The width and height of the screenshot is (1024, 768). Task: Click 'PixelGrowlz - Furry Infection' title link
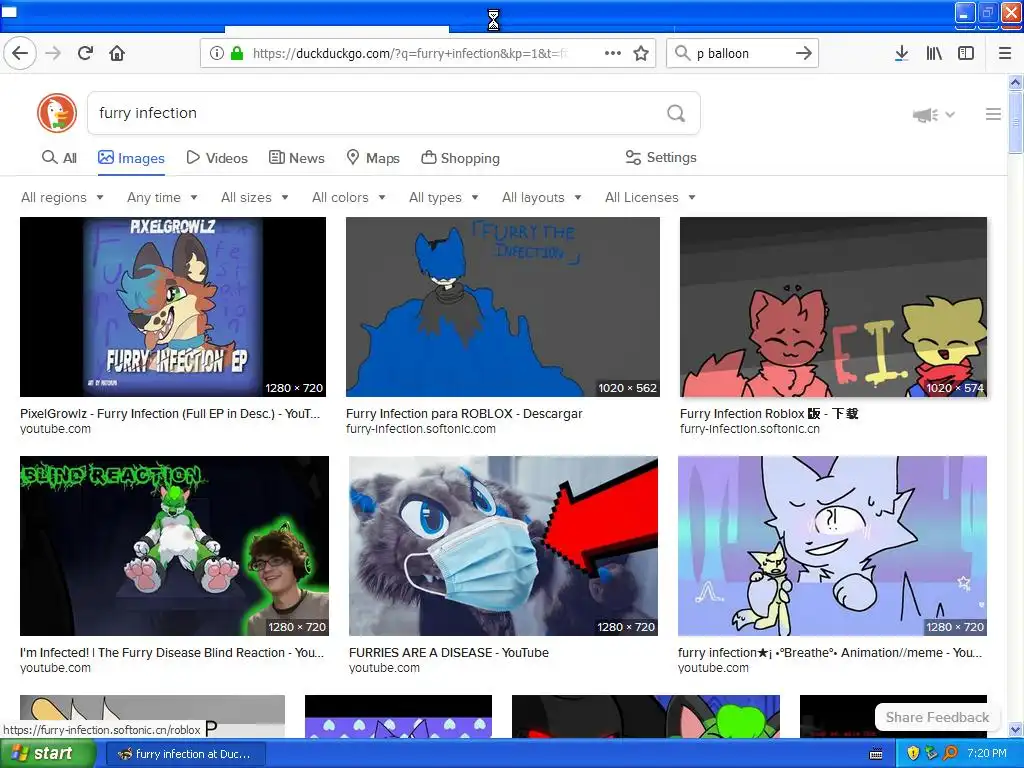(170, 413)
